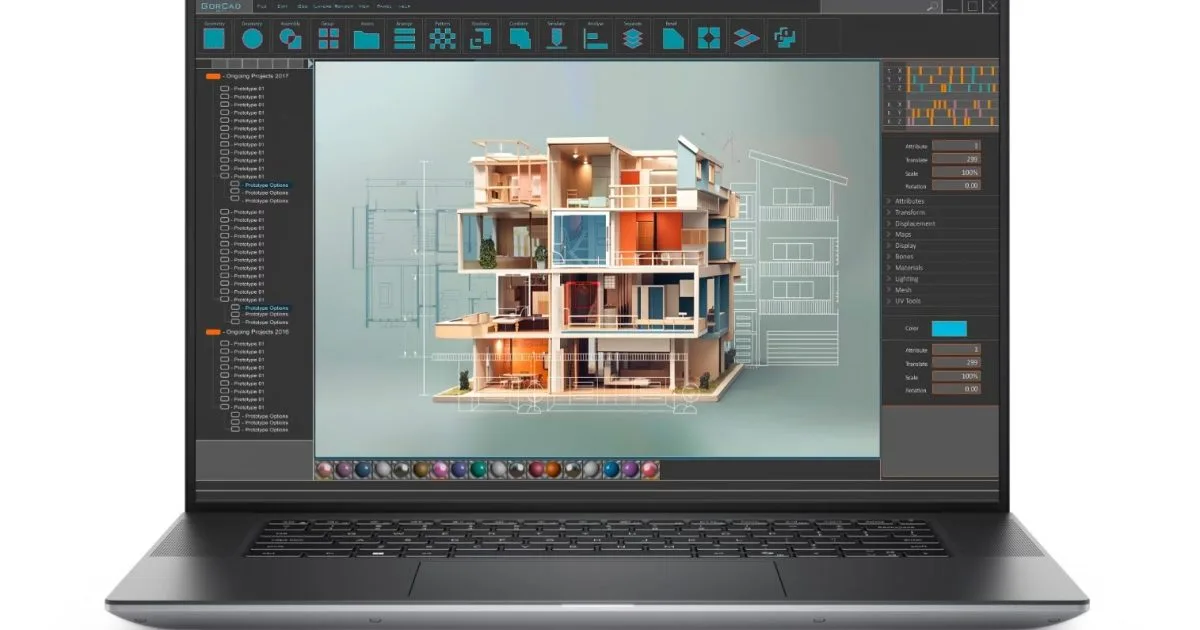Click the Analyze bar chart icon
Viewport: 1200px width, 630px height.
[x=595, y=39]
